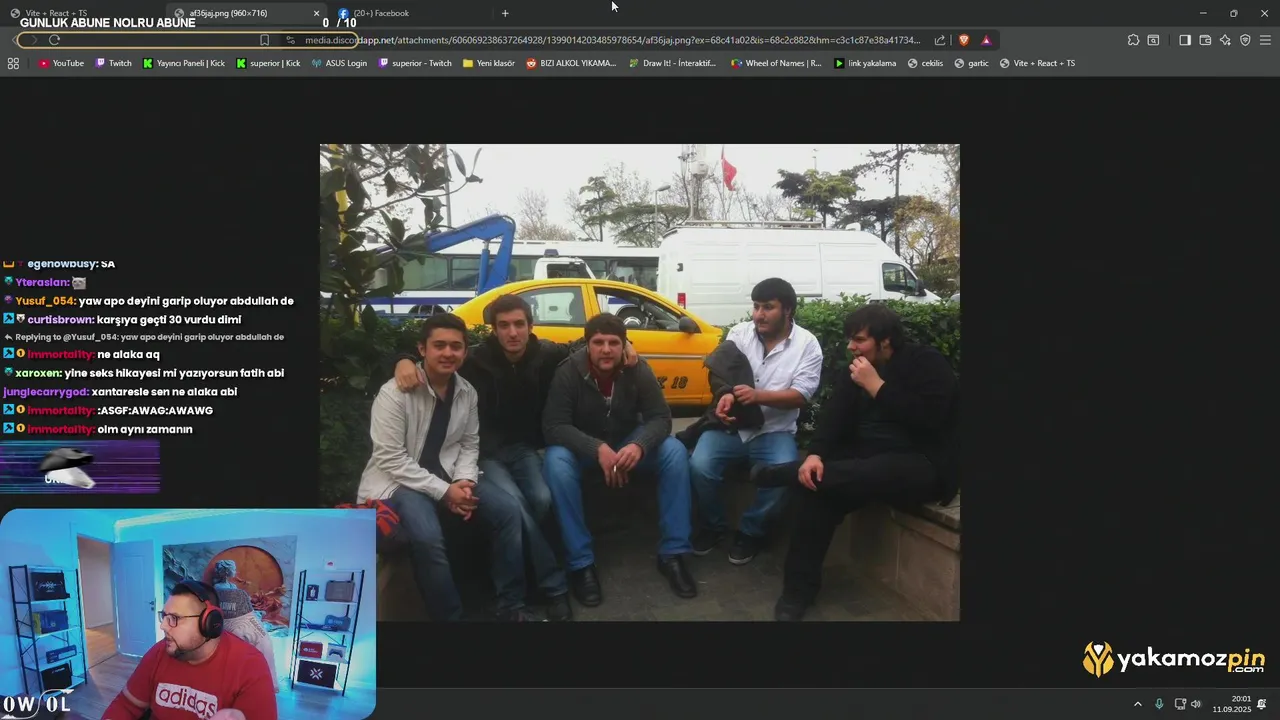This screenshot has height=720, width=1280.
Task: Click the microphone tray icon
Action: 1159,704
